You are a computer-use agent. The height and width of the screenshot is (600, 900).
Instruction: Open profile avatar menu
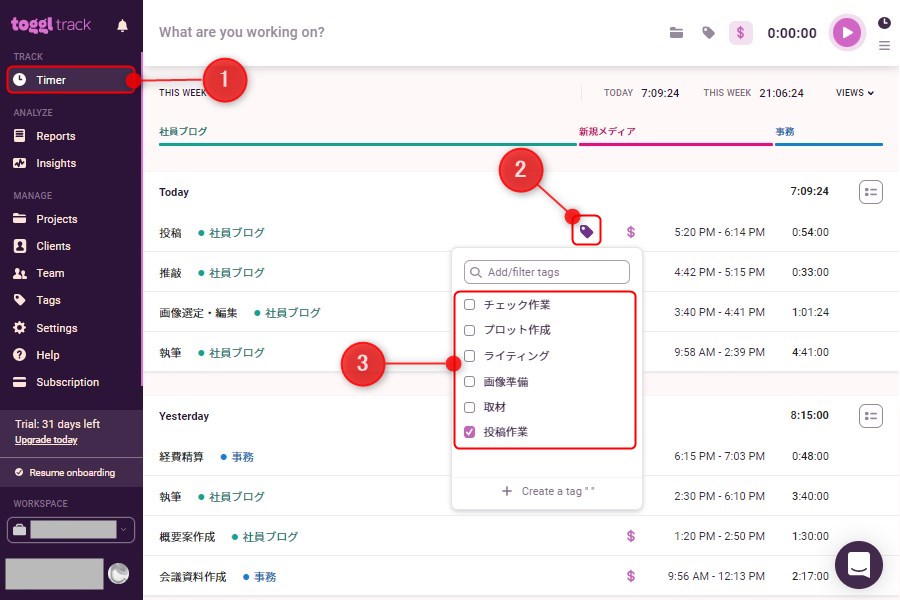pos(118,573)
